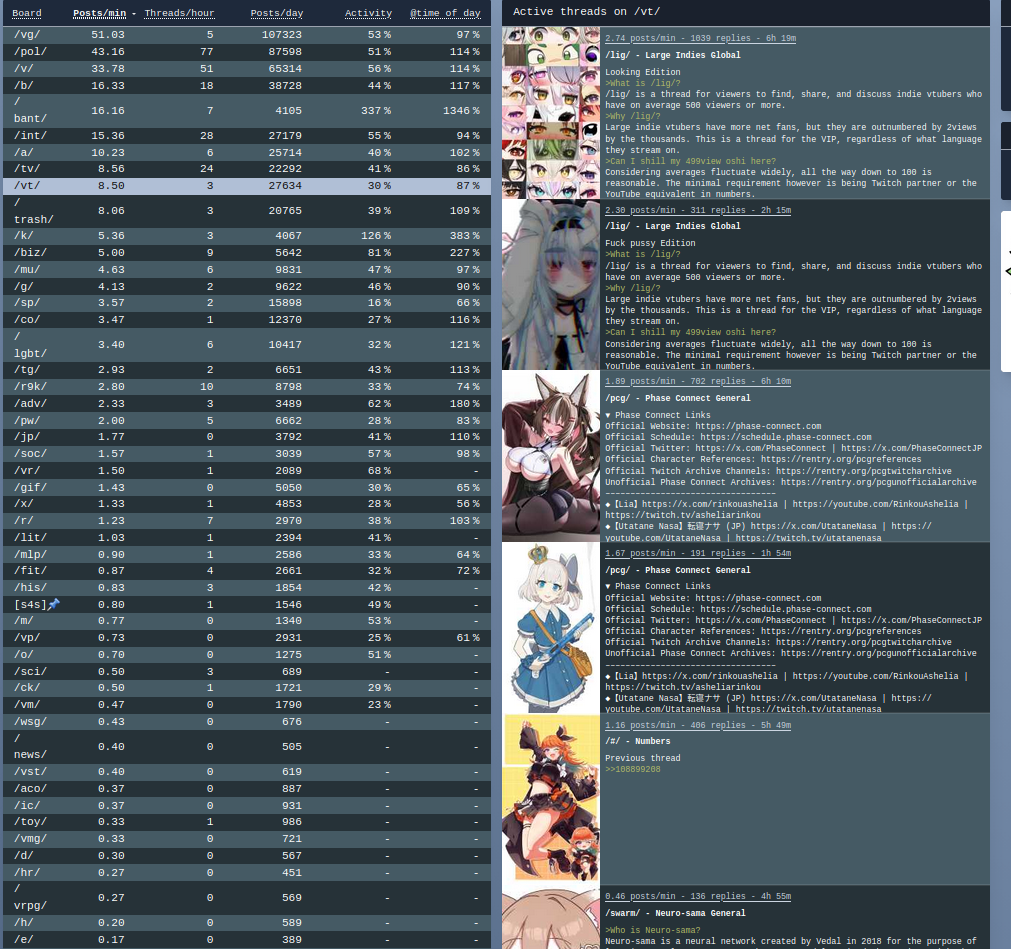Select the /vrpg/ board row
Viewport: 1011px width, 949px height.
(247, 897)
